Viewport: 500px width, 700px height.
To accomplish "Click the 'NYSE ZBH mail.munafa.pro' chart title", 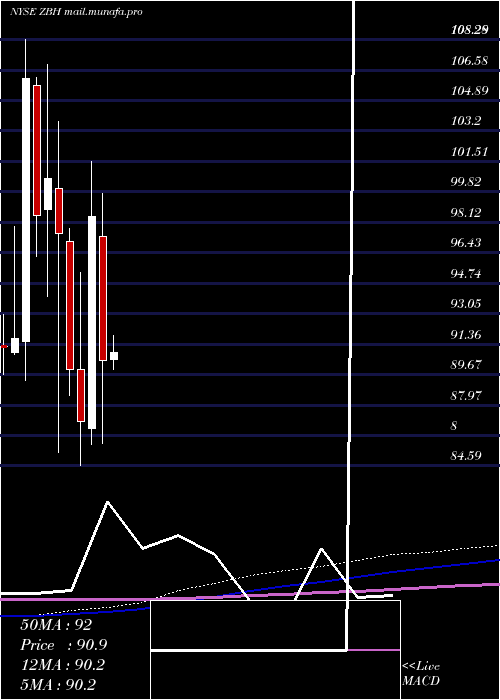I will 76,12.
